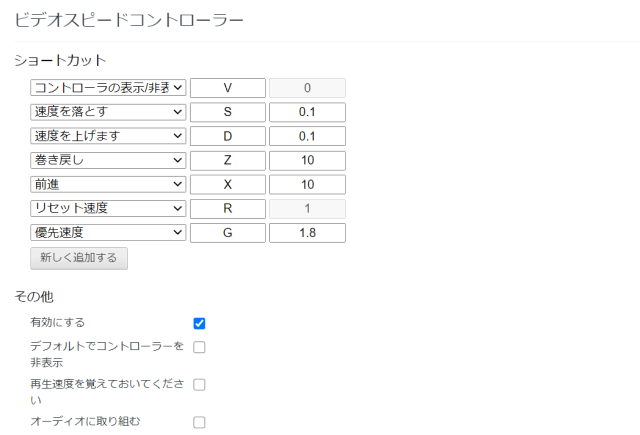Tick the オーディオに取り組む checkbox
The image size is (640, 435).
(x=199, y=422)
